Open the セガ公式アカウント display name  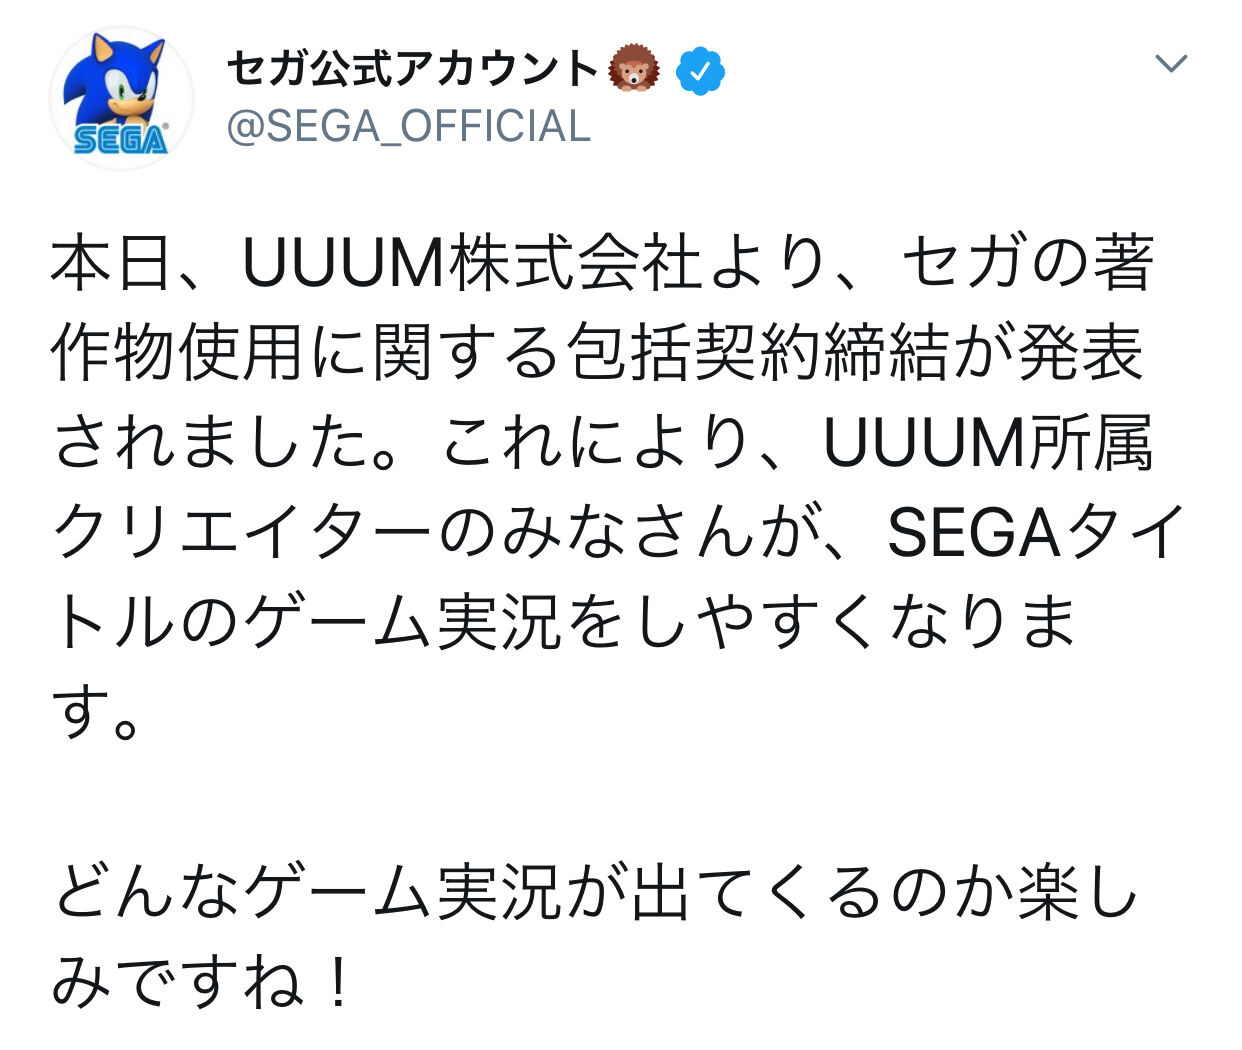(412, 69)
